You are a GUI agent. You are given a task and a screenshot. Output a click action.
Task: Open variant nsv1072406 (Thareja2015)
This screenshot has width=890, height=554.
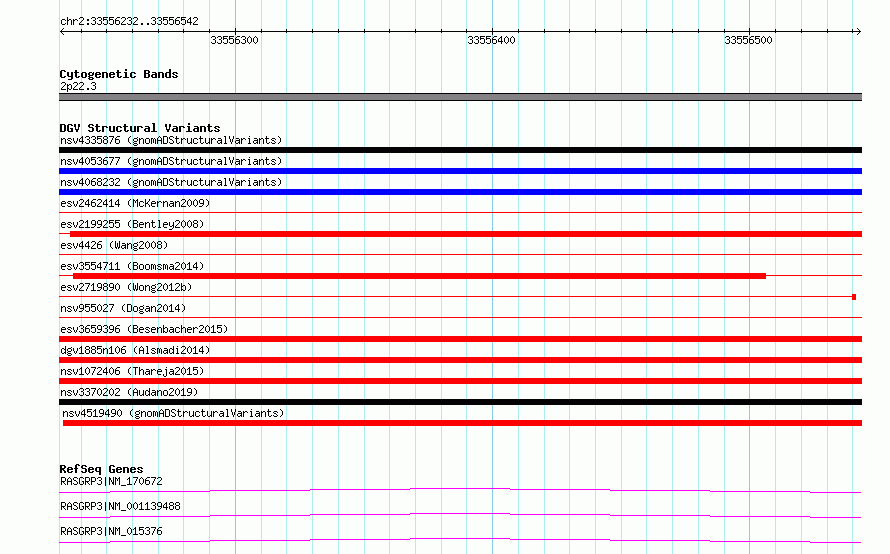tap(132, 371)
